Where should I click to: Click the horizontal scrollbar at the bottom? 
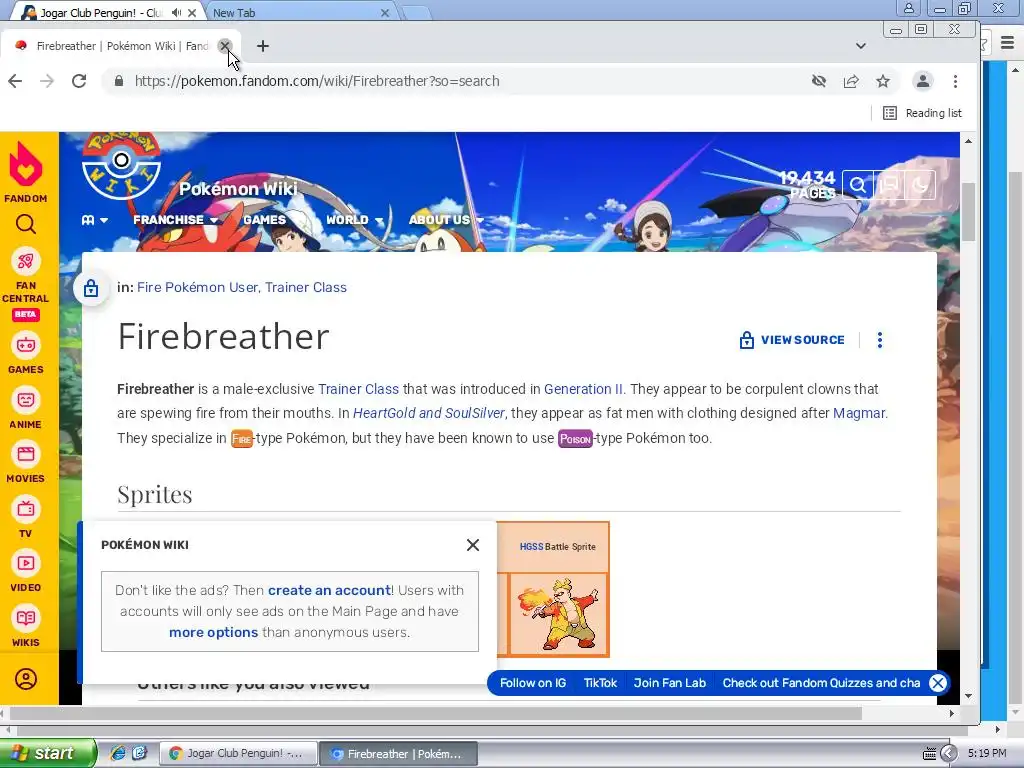point(435,714)
